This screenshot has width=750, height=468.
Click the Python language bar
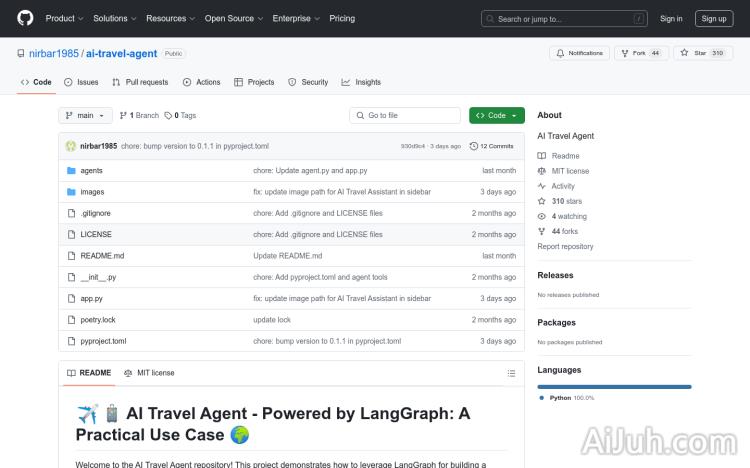(614, 387)
